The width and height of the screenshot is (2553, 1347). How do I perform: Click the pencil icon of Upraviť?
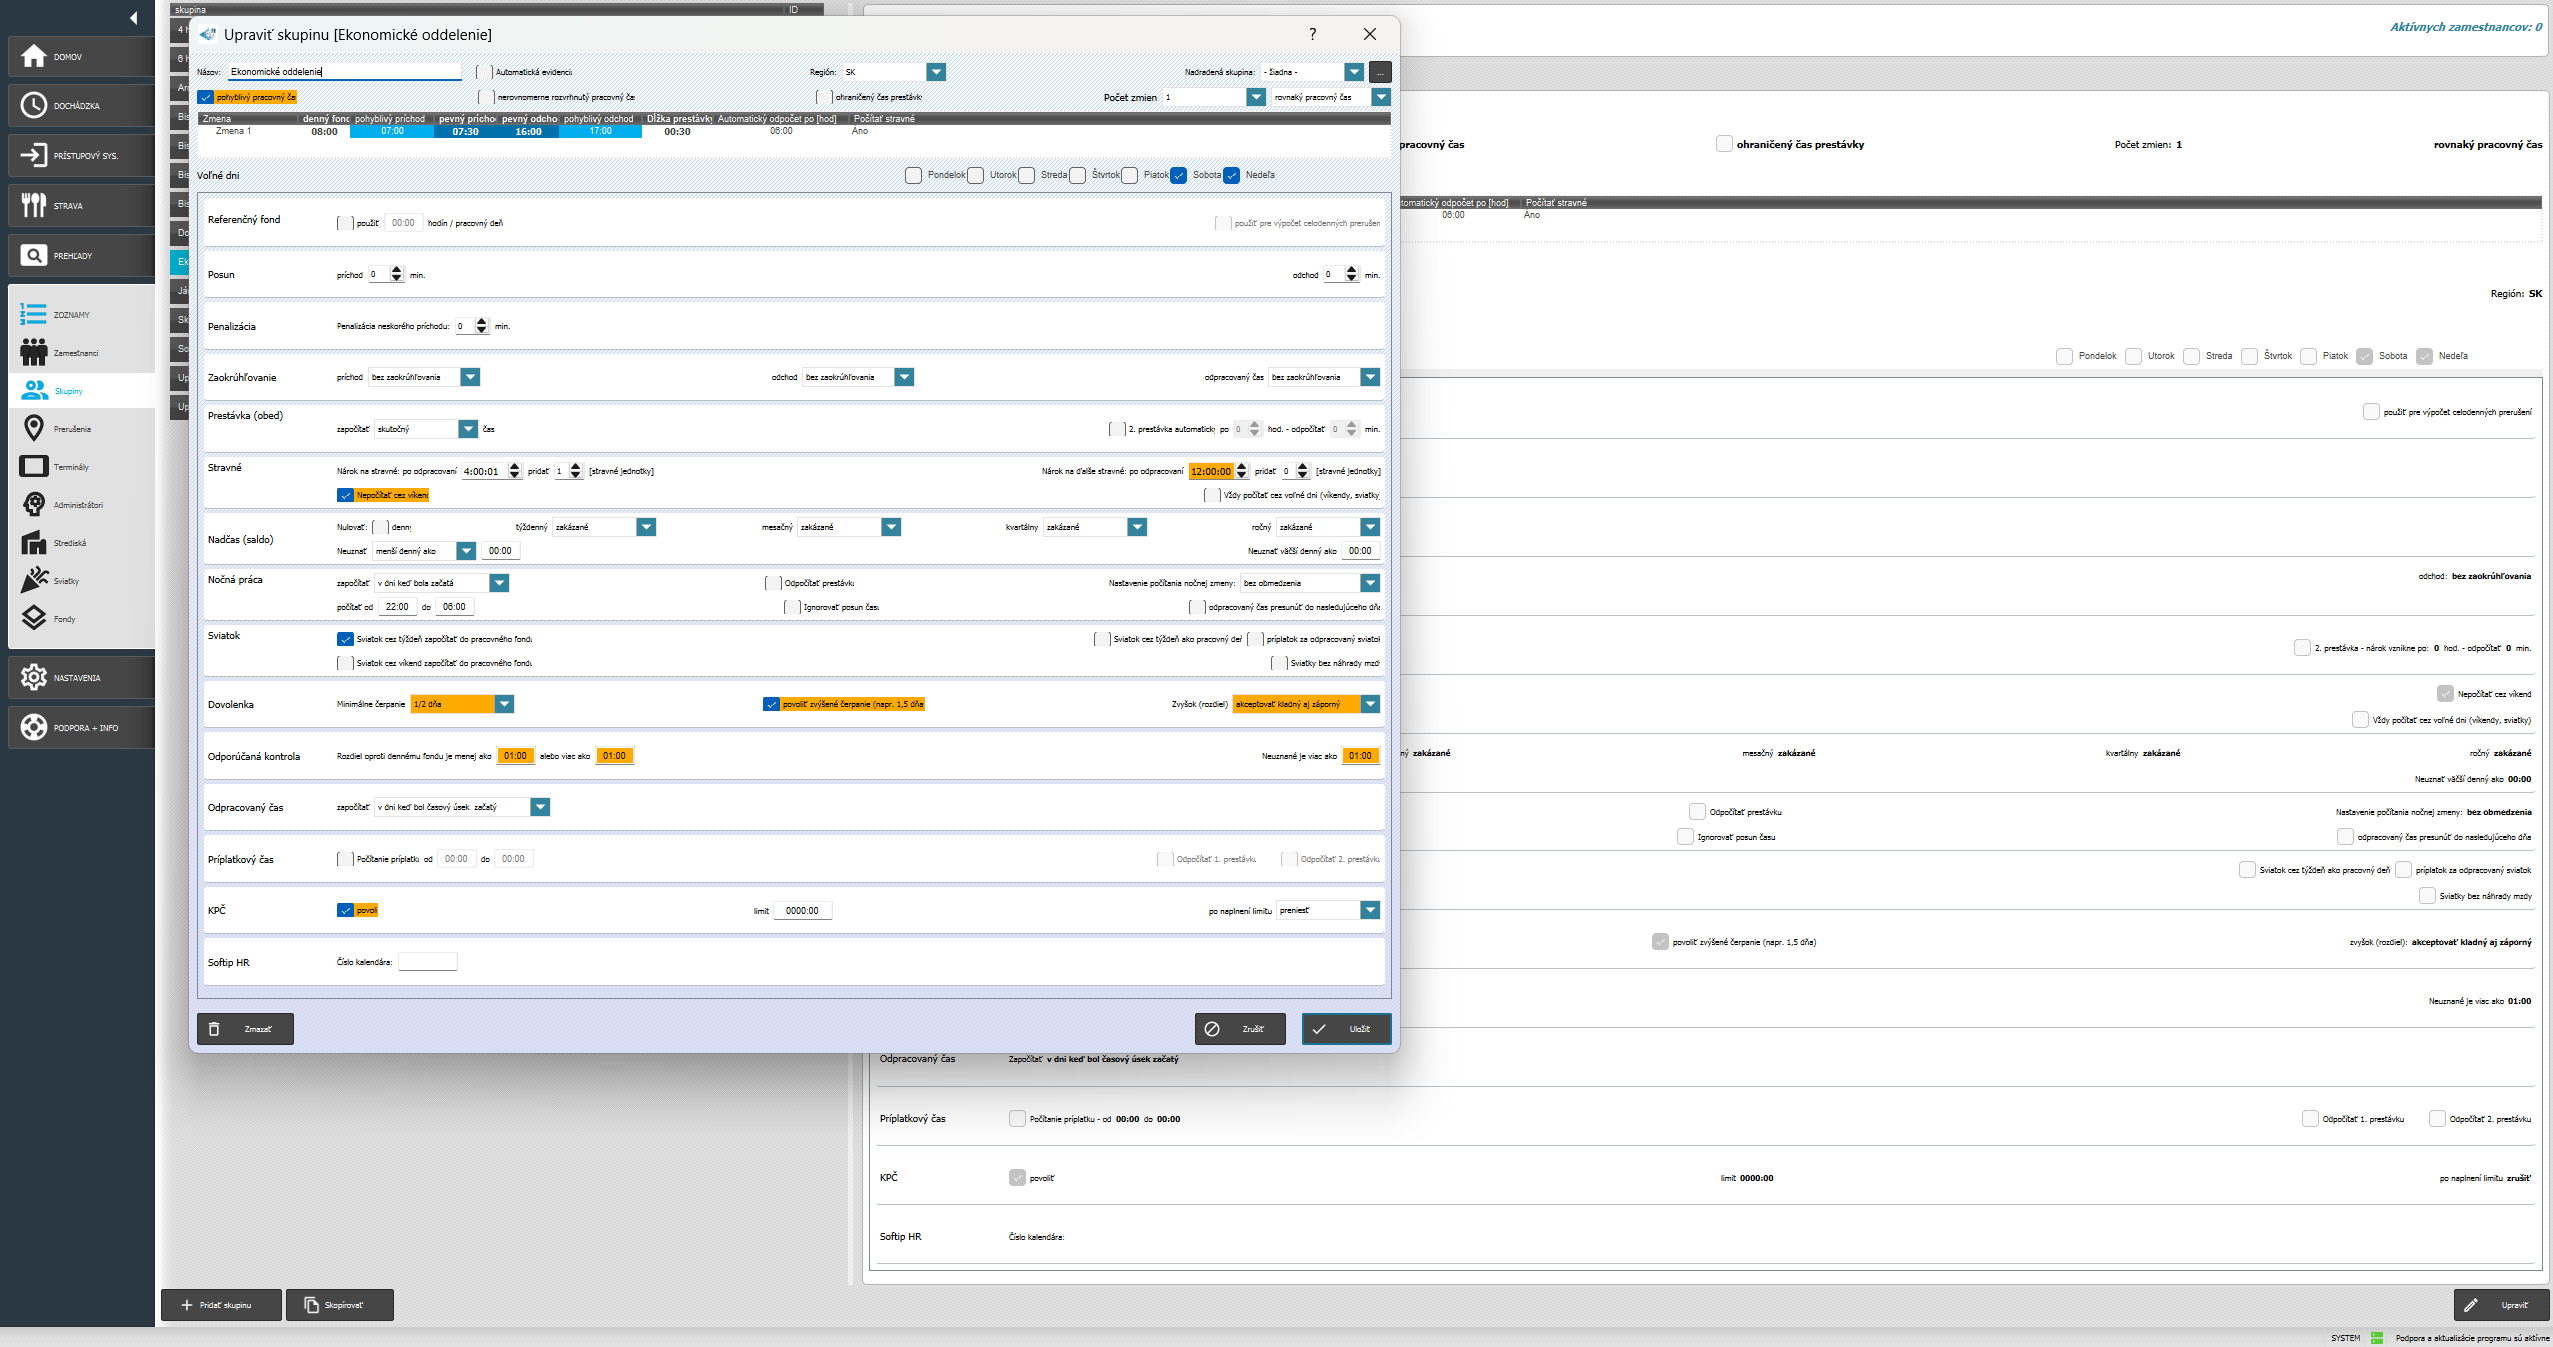(x=2470, y=1305)
